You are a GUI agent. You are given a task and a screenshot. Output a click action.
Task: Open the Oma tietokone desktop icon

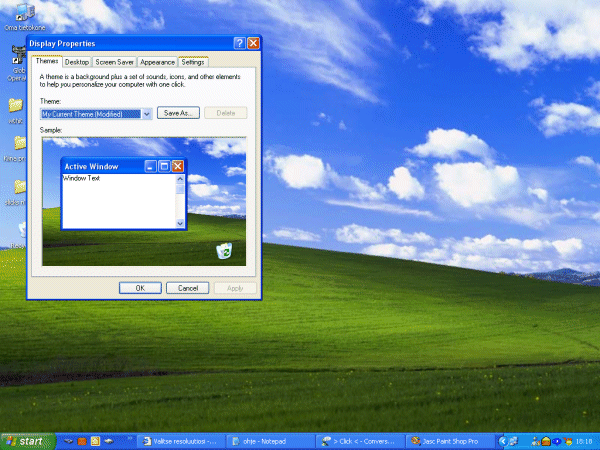coord(25,18)
